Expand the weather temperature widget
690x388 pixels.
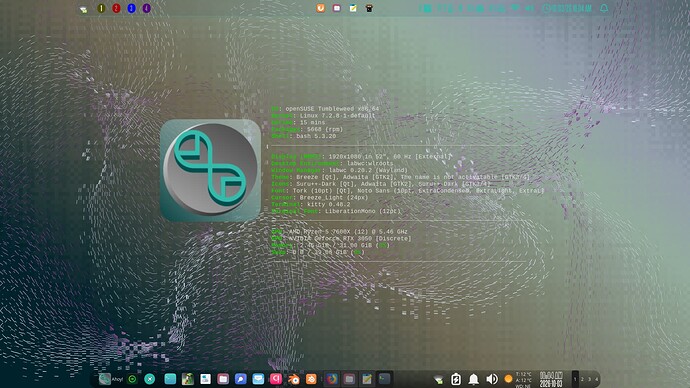tap(518, 379)
